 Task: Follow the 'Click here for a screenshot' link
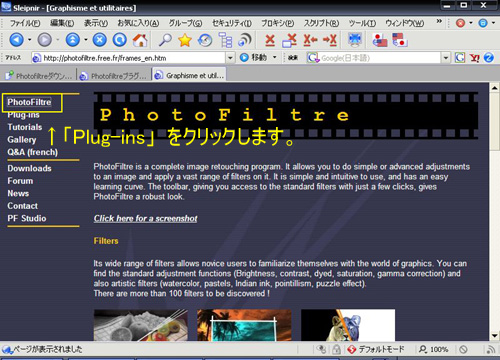click(x=145, y=218)
